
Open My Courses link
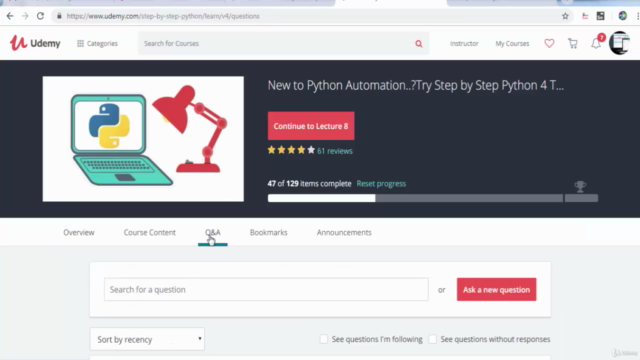point(512,43)
